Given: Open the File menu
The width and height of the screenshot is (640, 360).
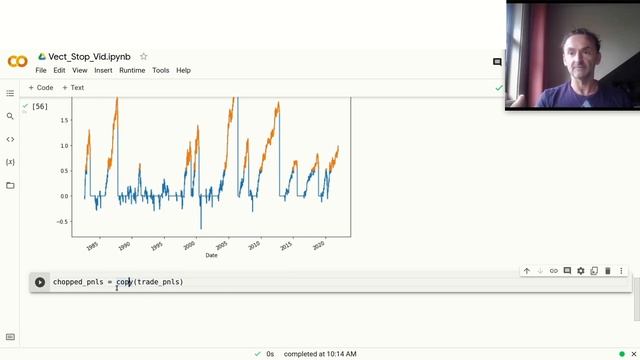Looking at the screenshot, I should (41, 70).
